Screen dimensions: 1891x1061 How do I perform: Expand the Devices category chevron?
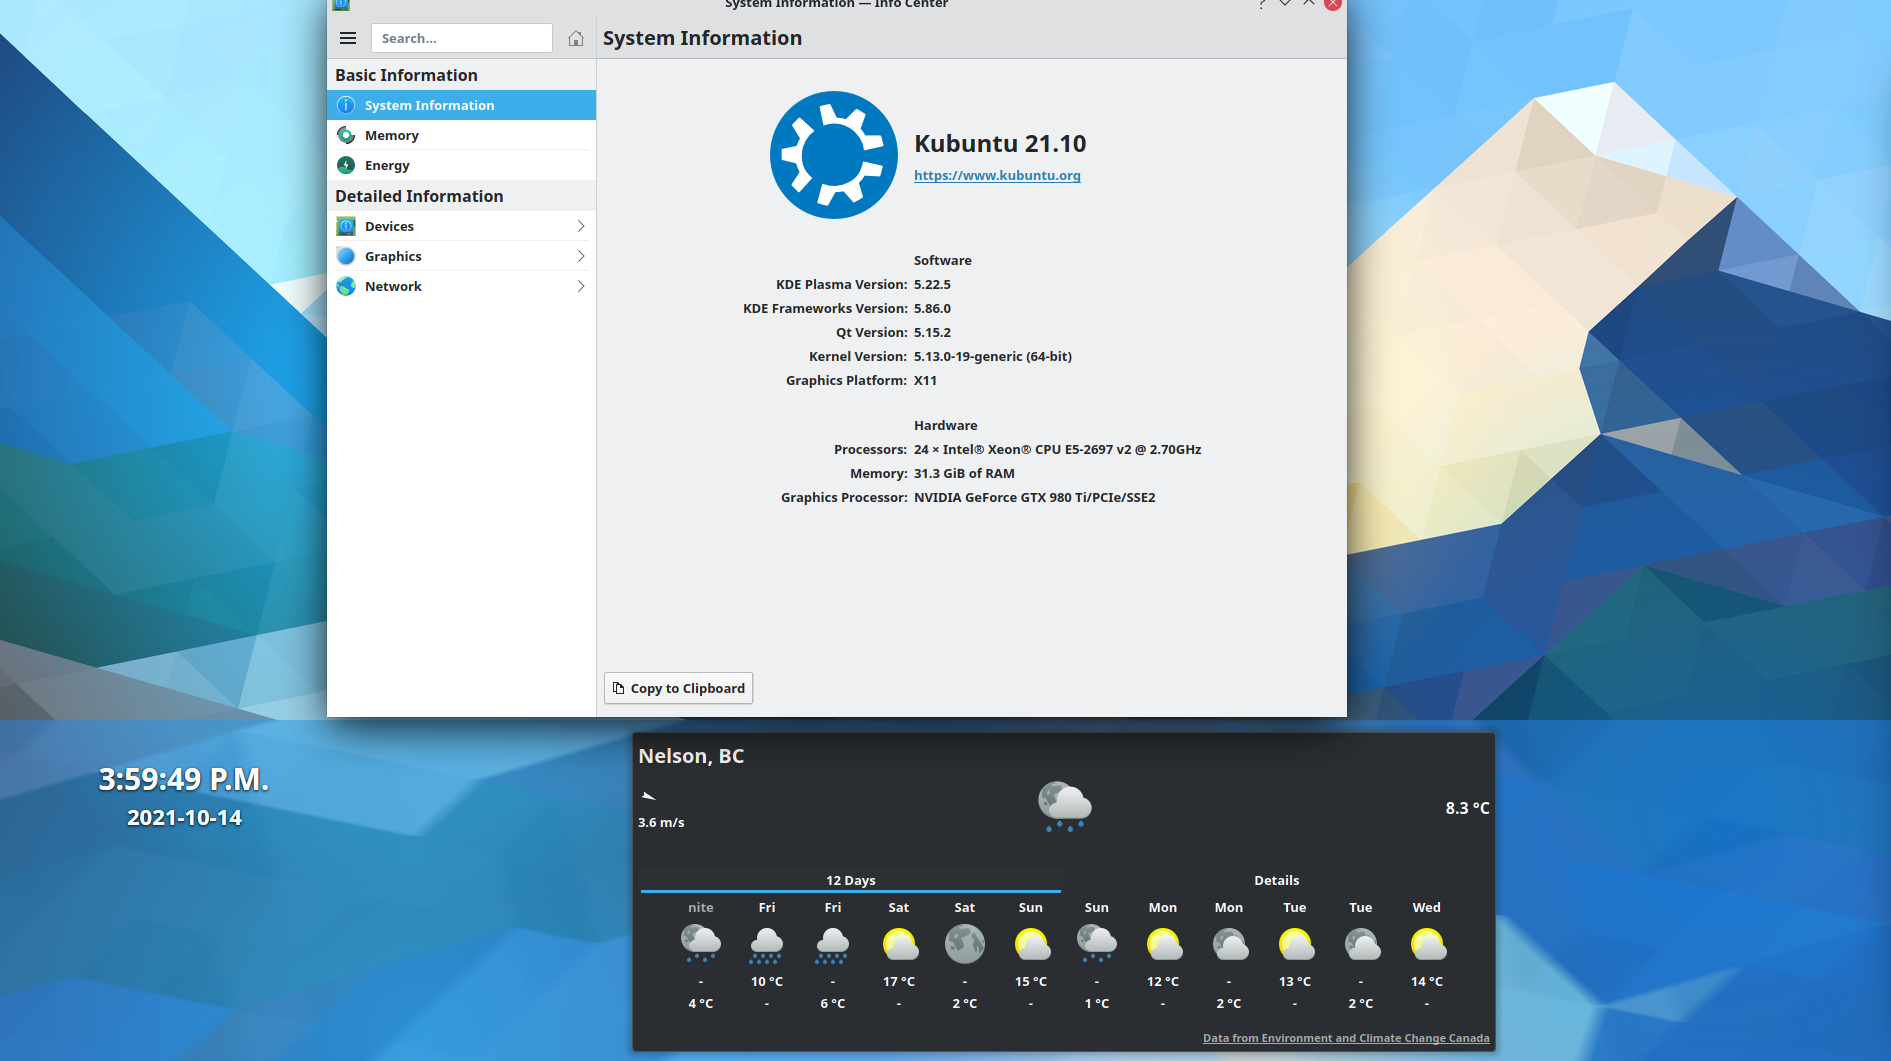581,226
